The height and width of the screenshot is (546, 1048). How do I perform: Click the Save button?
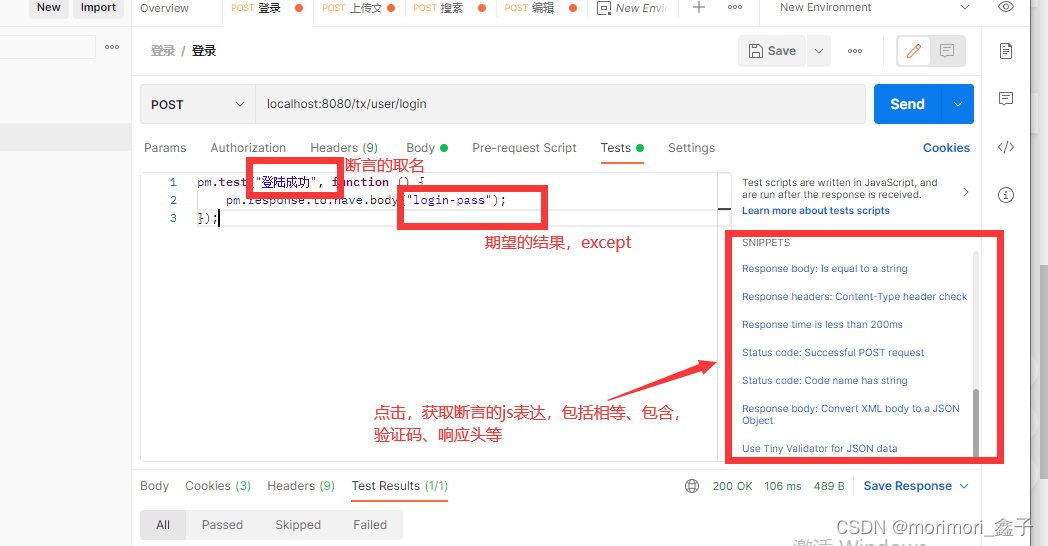(773, 51)
